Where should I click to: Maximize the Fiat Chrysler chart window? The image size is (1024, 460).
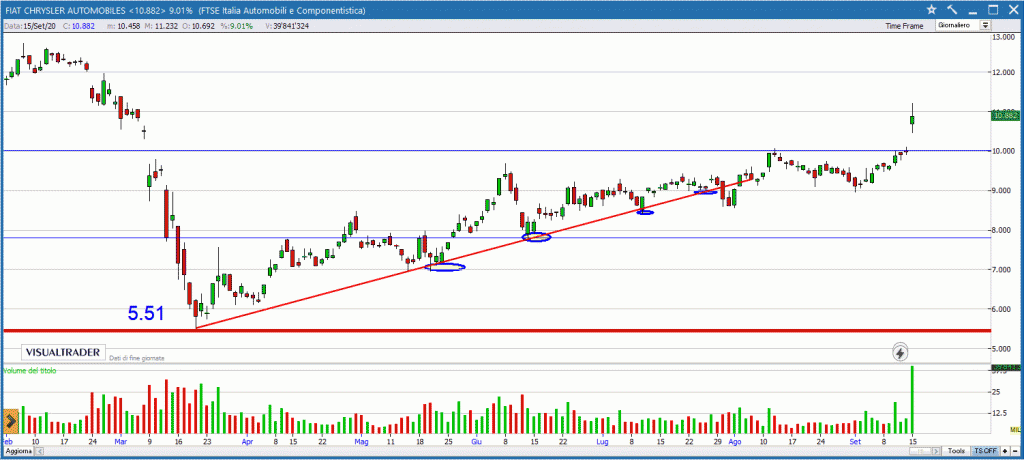(x=993, y=10)
